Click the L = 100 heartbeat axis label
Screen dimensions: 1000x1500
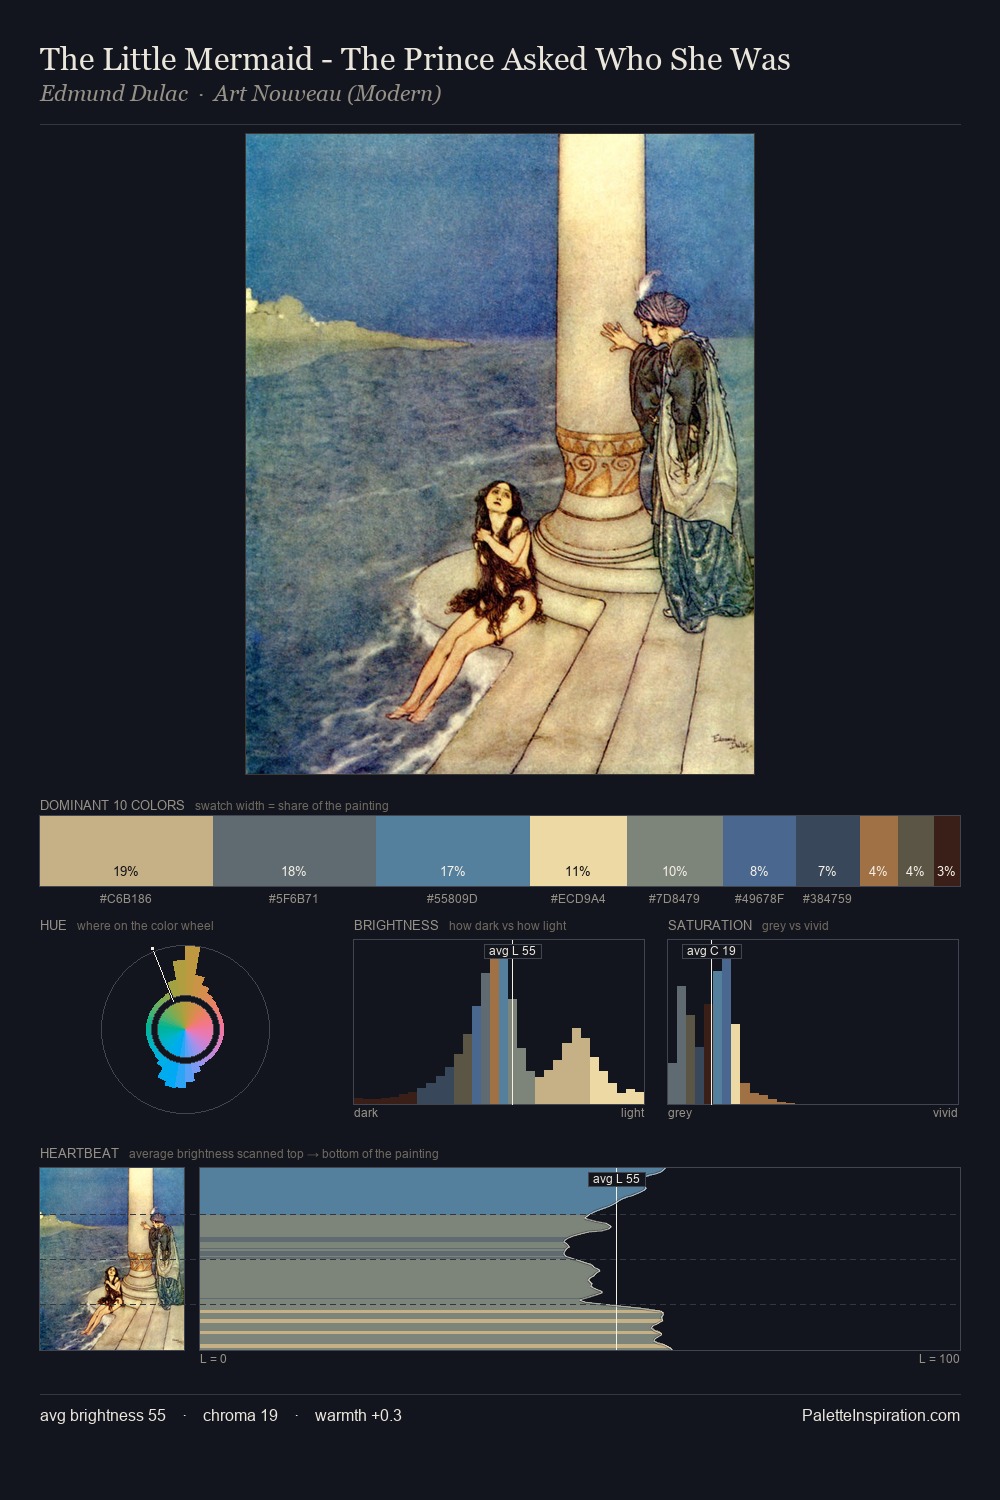(939, 1359)
